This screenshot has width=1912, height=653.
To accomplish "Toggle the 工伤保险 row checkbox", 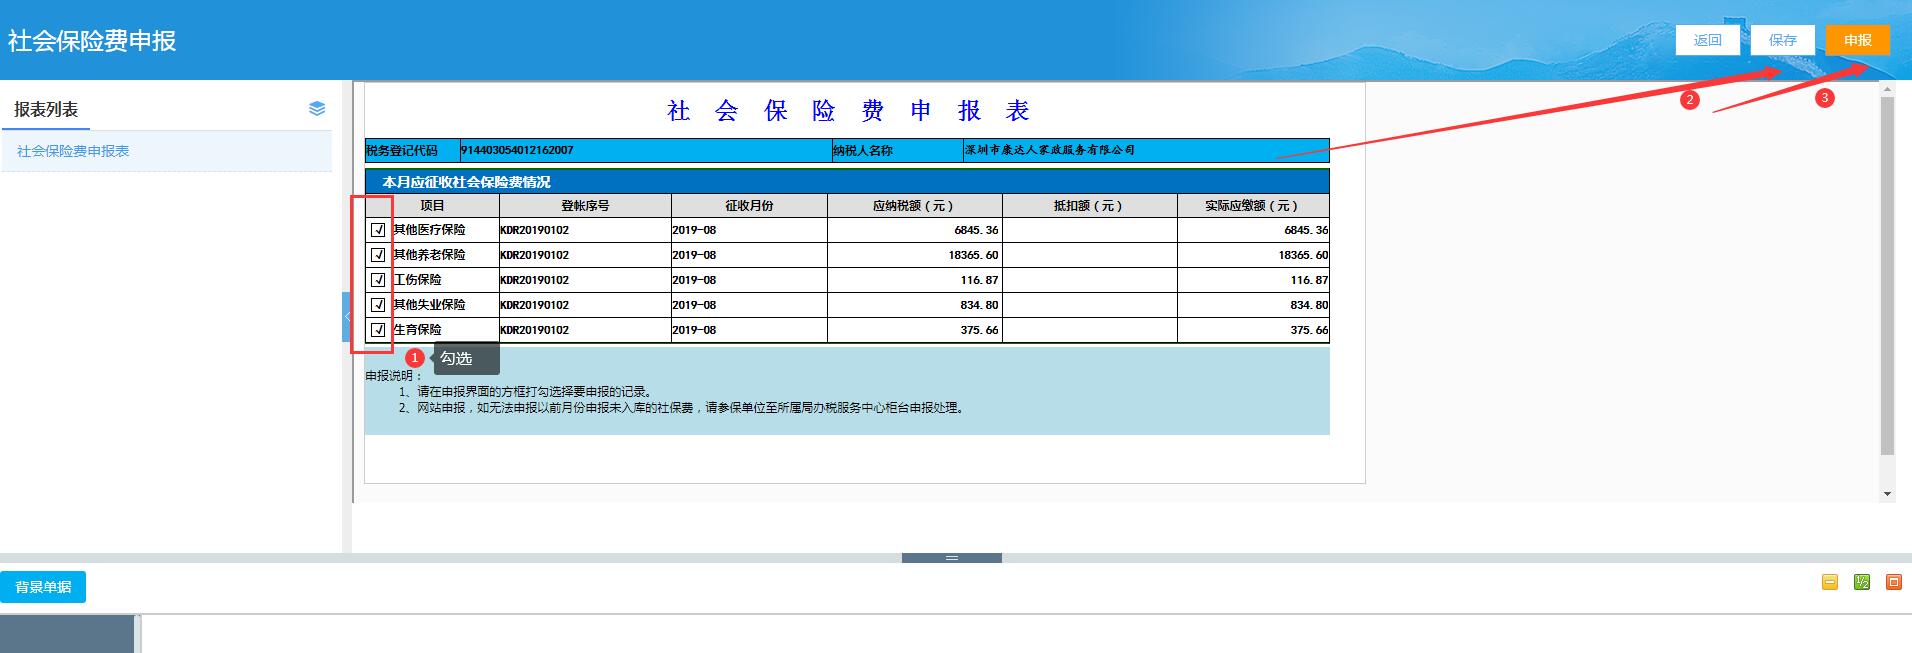I will pos(378,280).
